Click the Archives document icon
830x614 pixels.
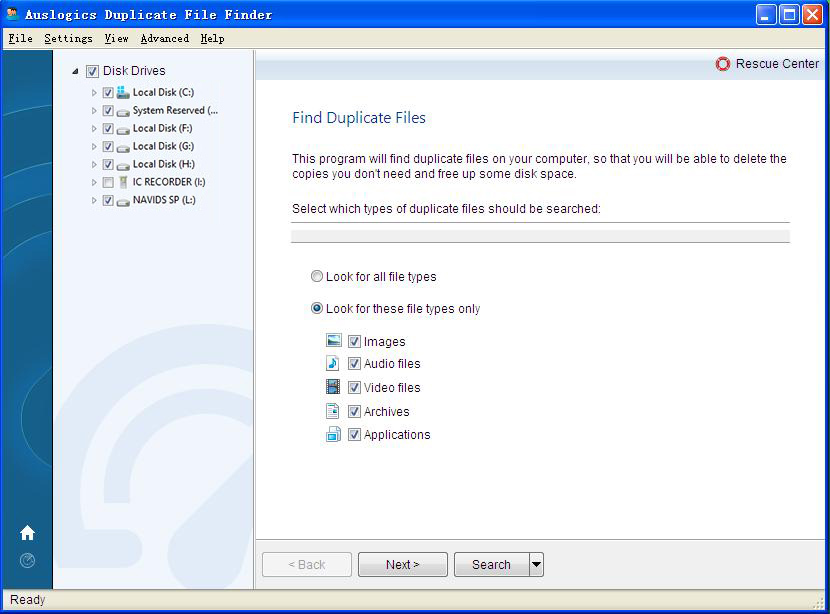pyautogui.click(x=332, y=411)
